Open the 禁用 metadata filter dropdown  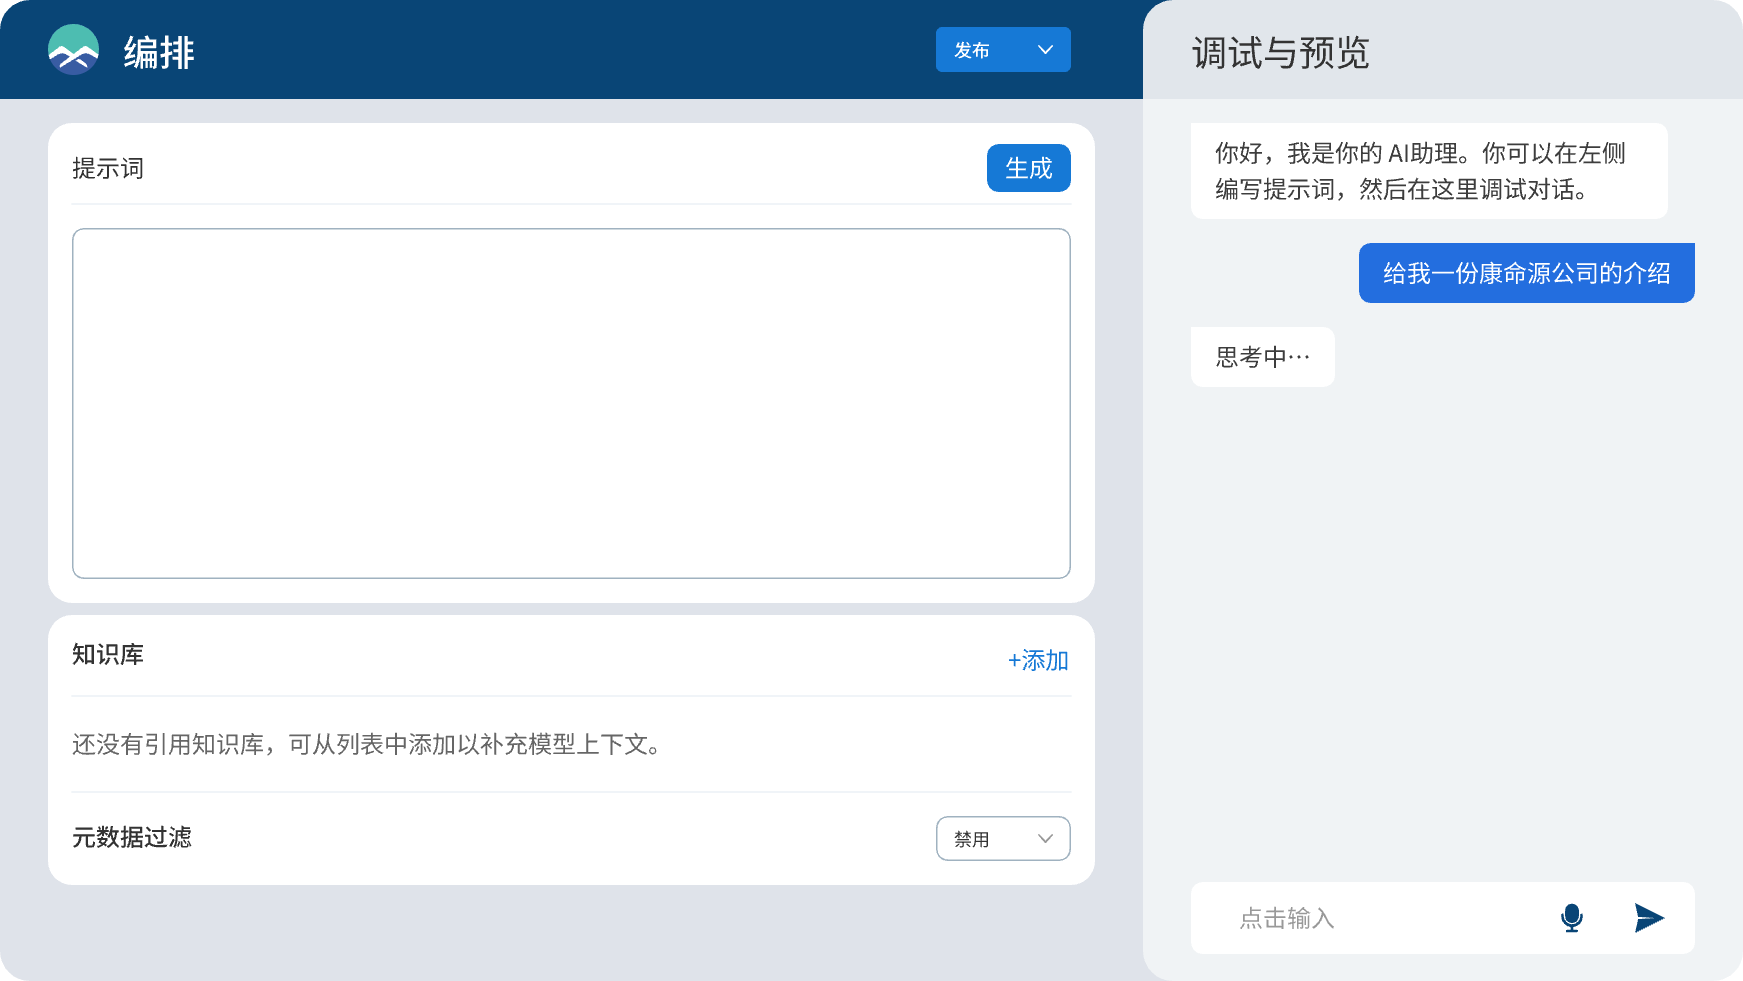(1002, 839)
